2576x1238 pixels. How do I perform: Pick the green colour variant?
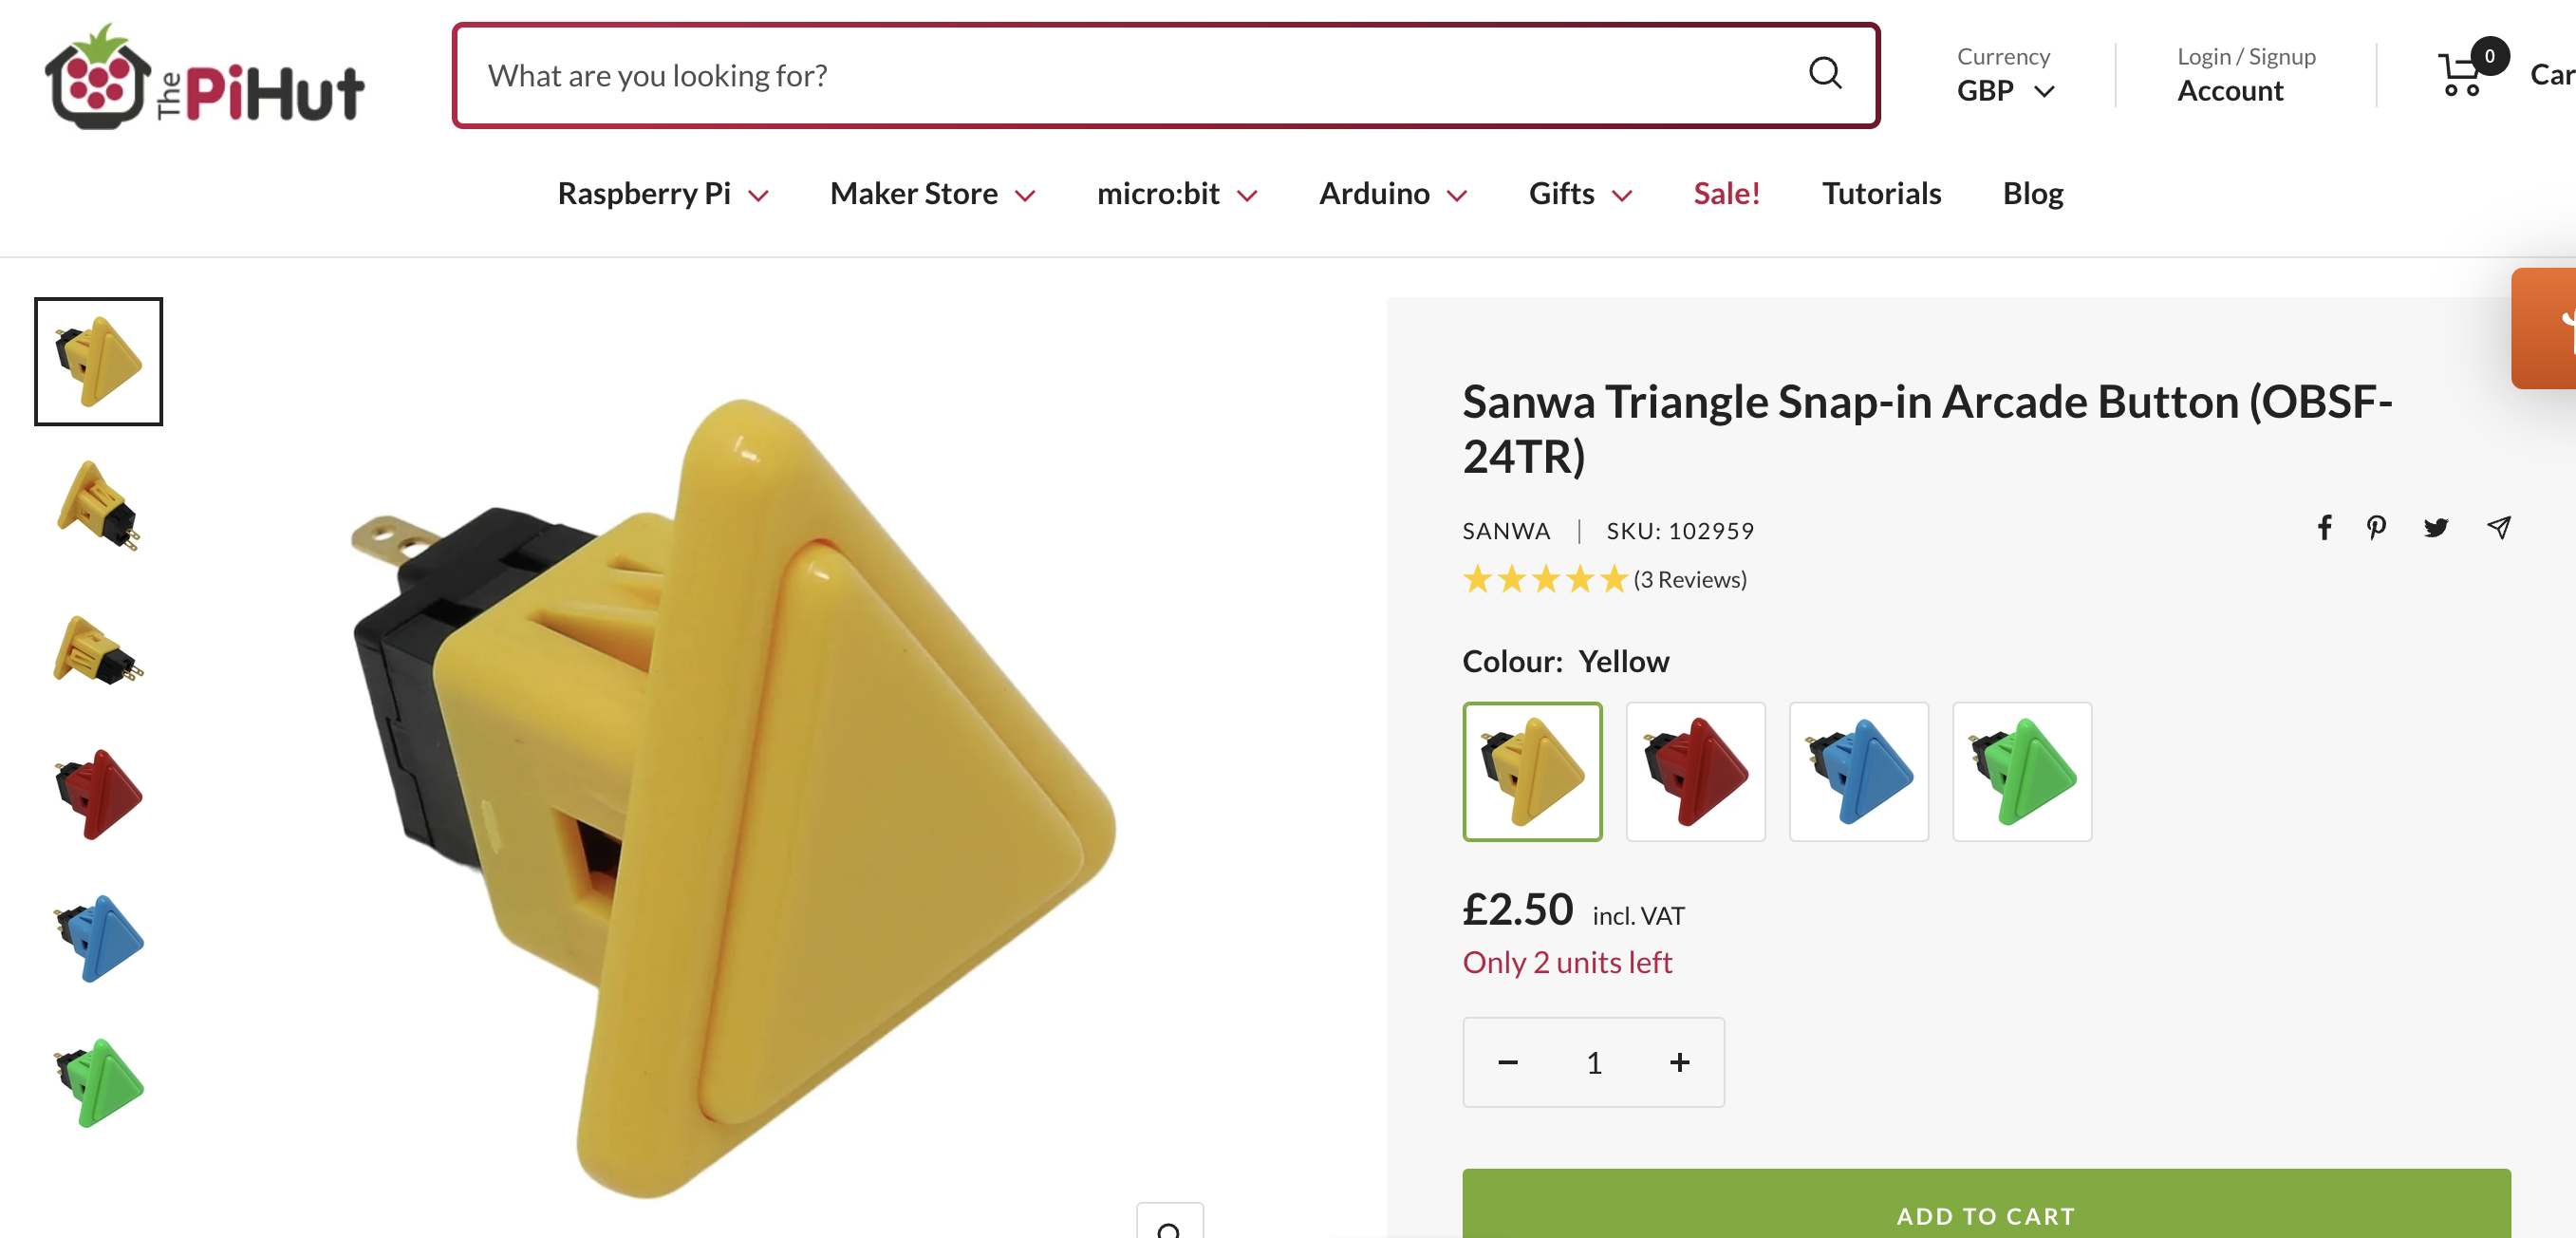[2021, 771]
